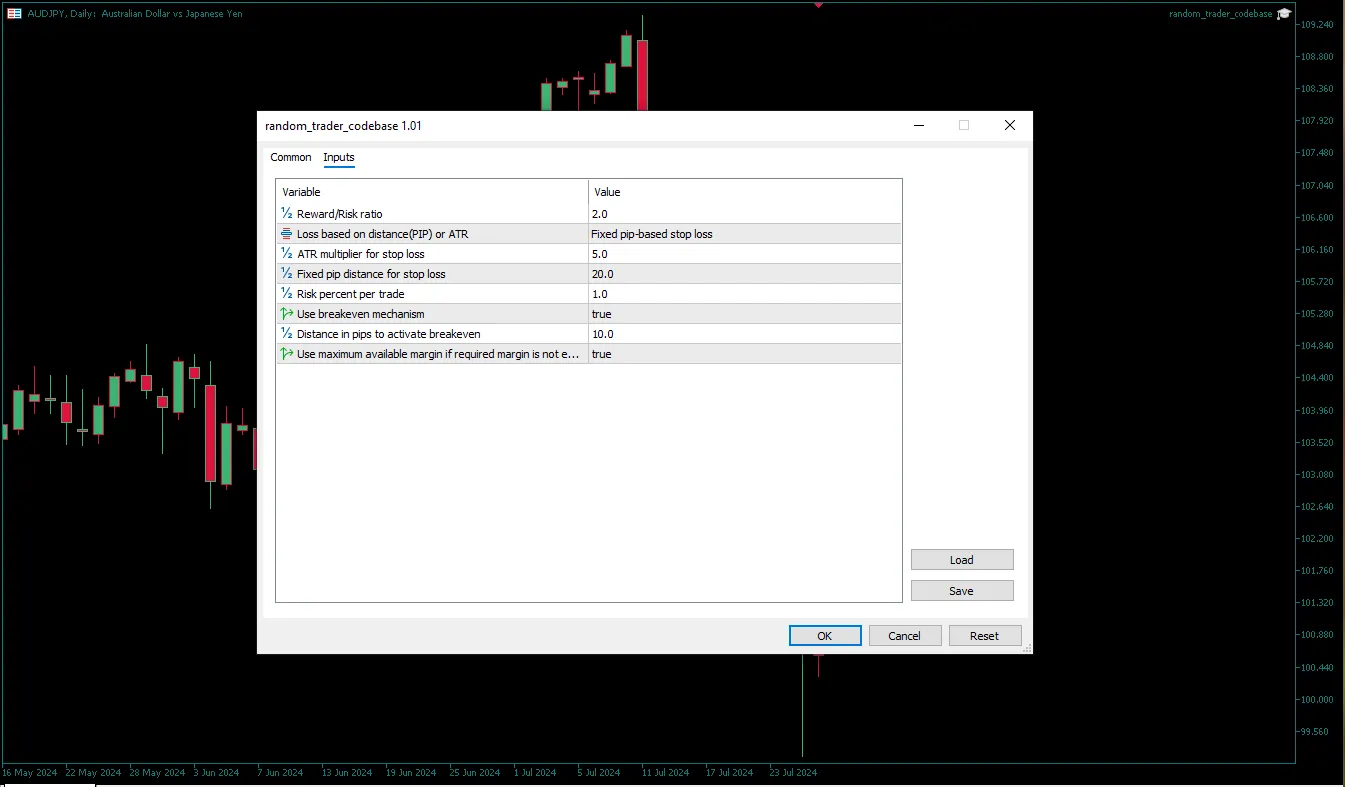The image size is (1345, 787).
Task: Click the numeric icon beside Reward/Risk ratio
Action: tap(286, 213)
